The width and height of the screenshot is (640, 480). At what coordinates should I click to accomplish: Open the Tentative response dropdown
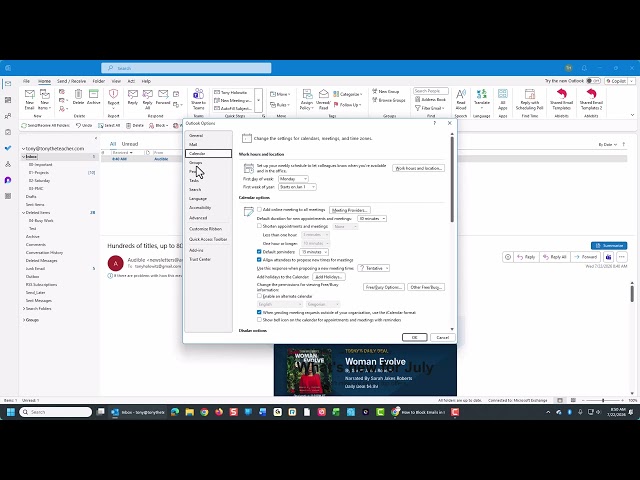pos(373,268)
